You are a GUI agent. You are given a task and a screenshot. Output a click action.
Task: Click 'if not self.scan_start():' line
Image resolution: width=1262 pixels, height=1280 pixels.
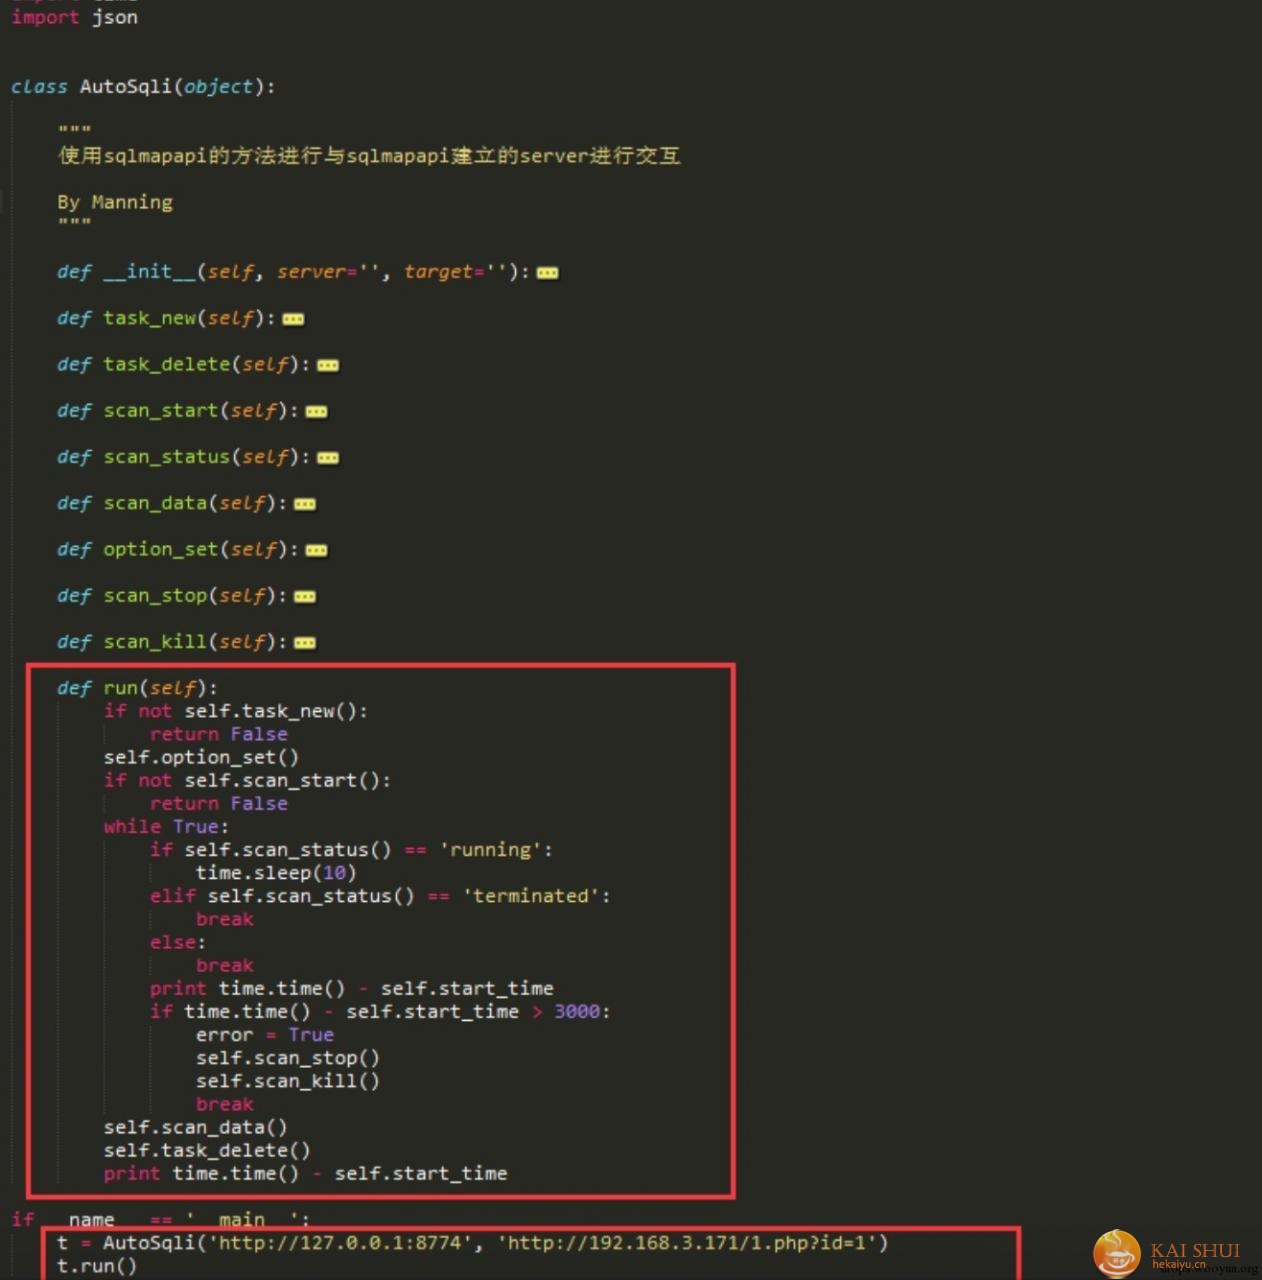click(x=247, y=780)
